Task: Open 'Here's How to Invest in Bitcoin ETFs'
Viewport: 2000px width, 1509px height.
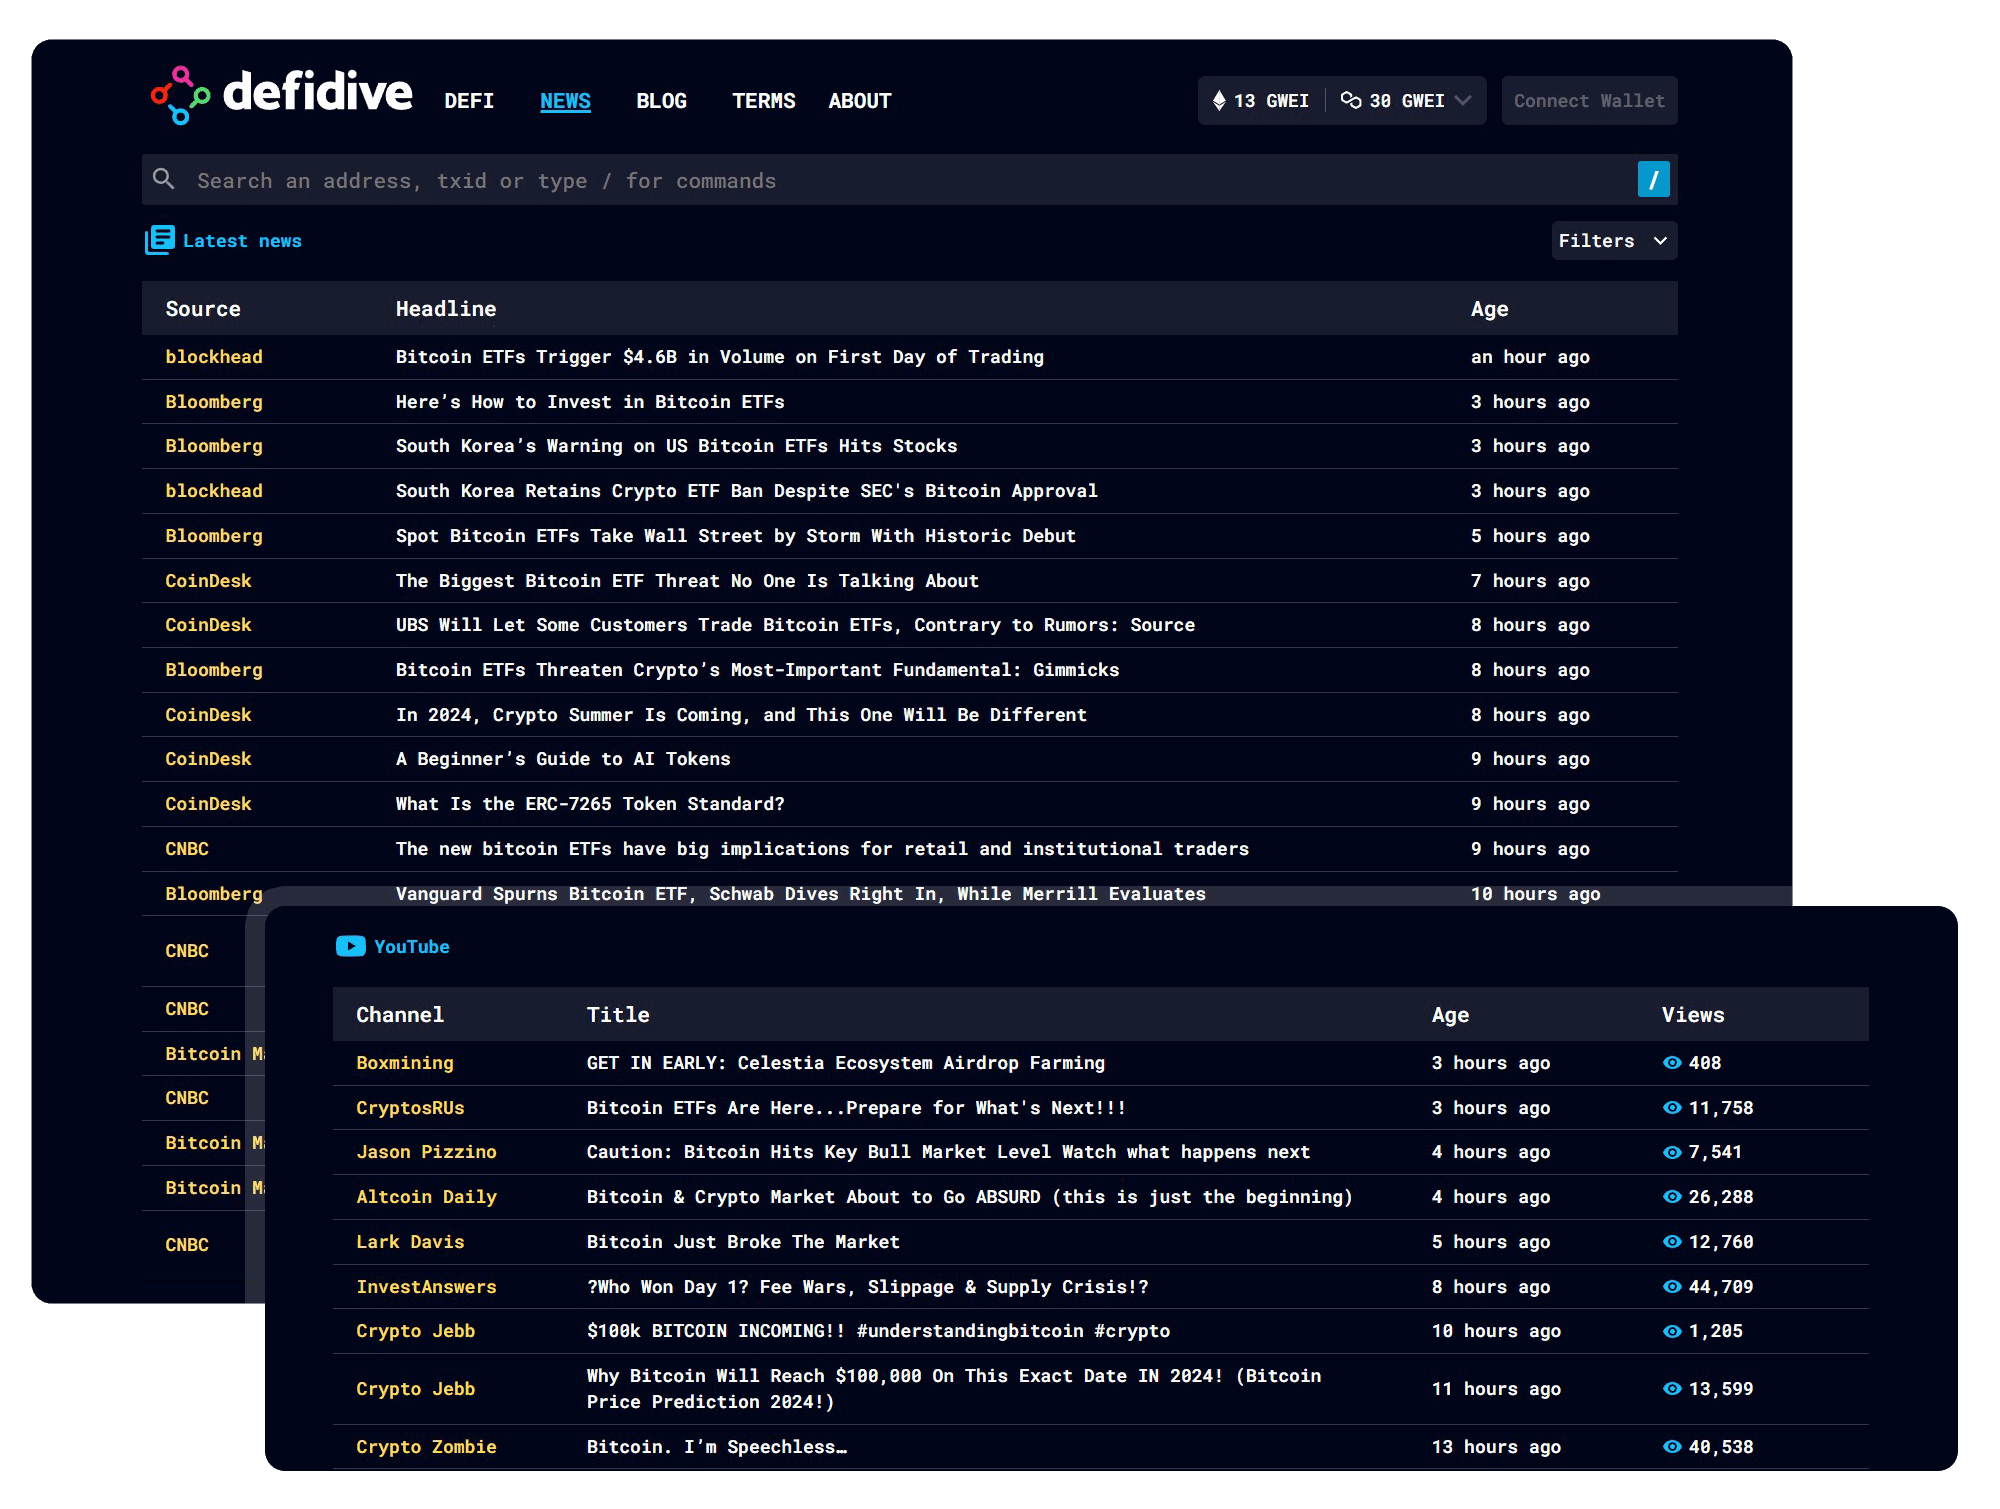Action: (590, 402)
